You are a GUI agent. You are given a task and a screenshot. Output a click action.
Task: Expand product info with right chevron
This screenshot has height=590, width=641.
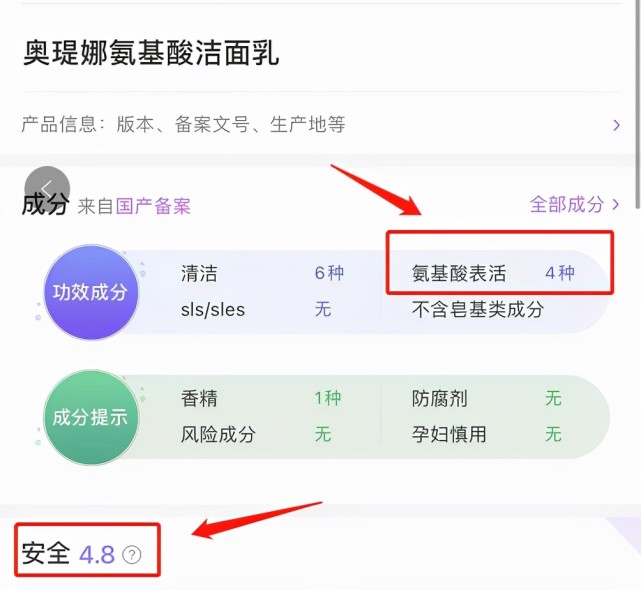[x=616, y=125]
